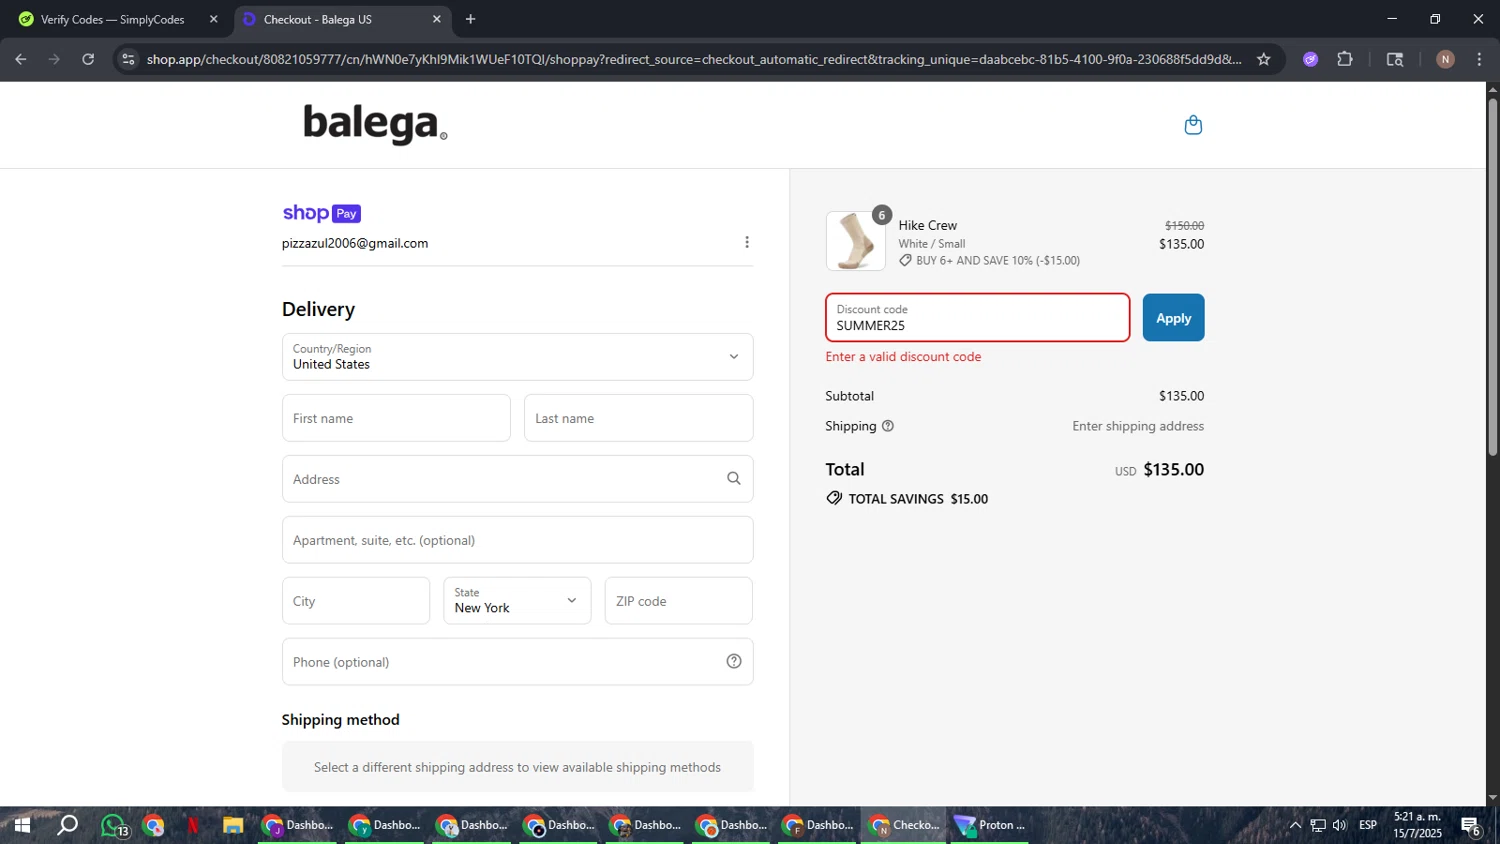Click the Apartment, suite field
Image resolution: width=1500 pixels, height=844 pixels.
click(518, 540)
